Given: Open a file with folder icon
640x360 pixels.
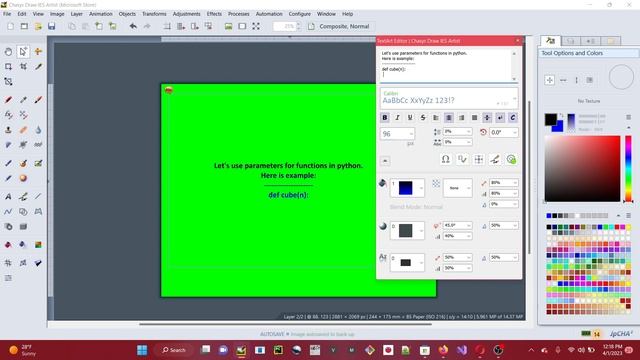Looking at the screenshot, I should (x=38, y=26).
